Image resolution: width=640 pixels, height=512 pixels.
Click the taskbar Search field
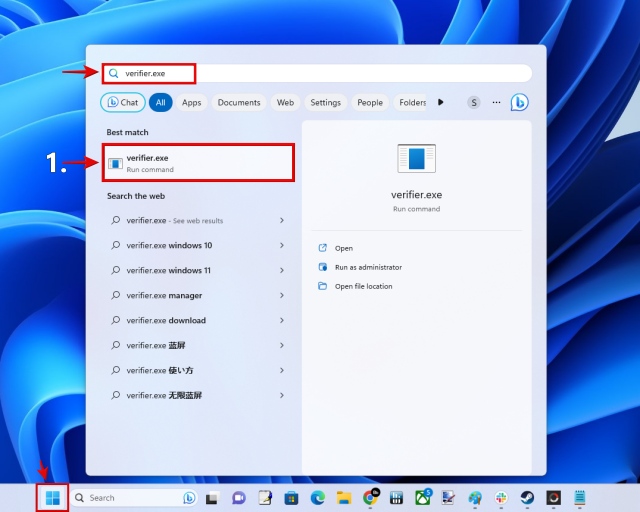tap(133, 498)
